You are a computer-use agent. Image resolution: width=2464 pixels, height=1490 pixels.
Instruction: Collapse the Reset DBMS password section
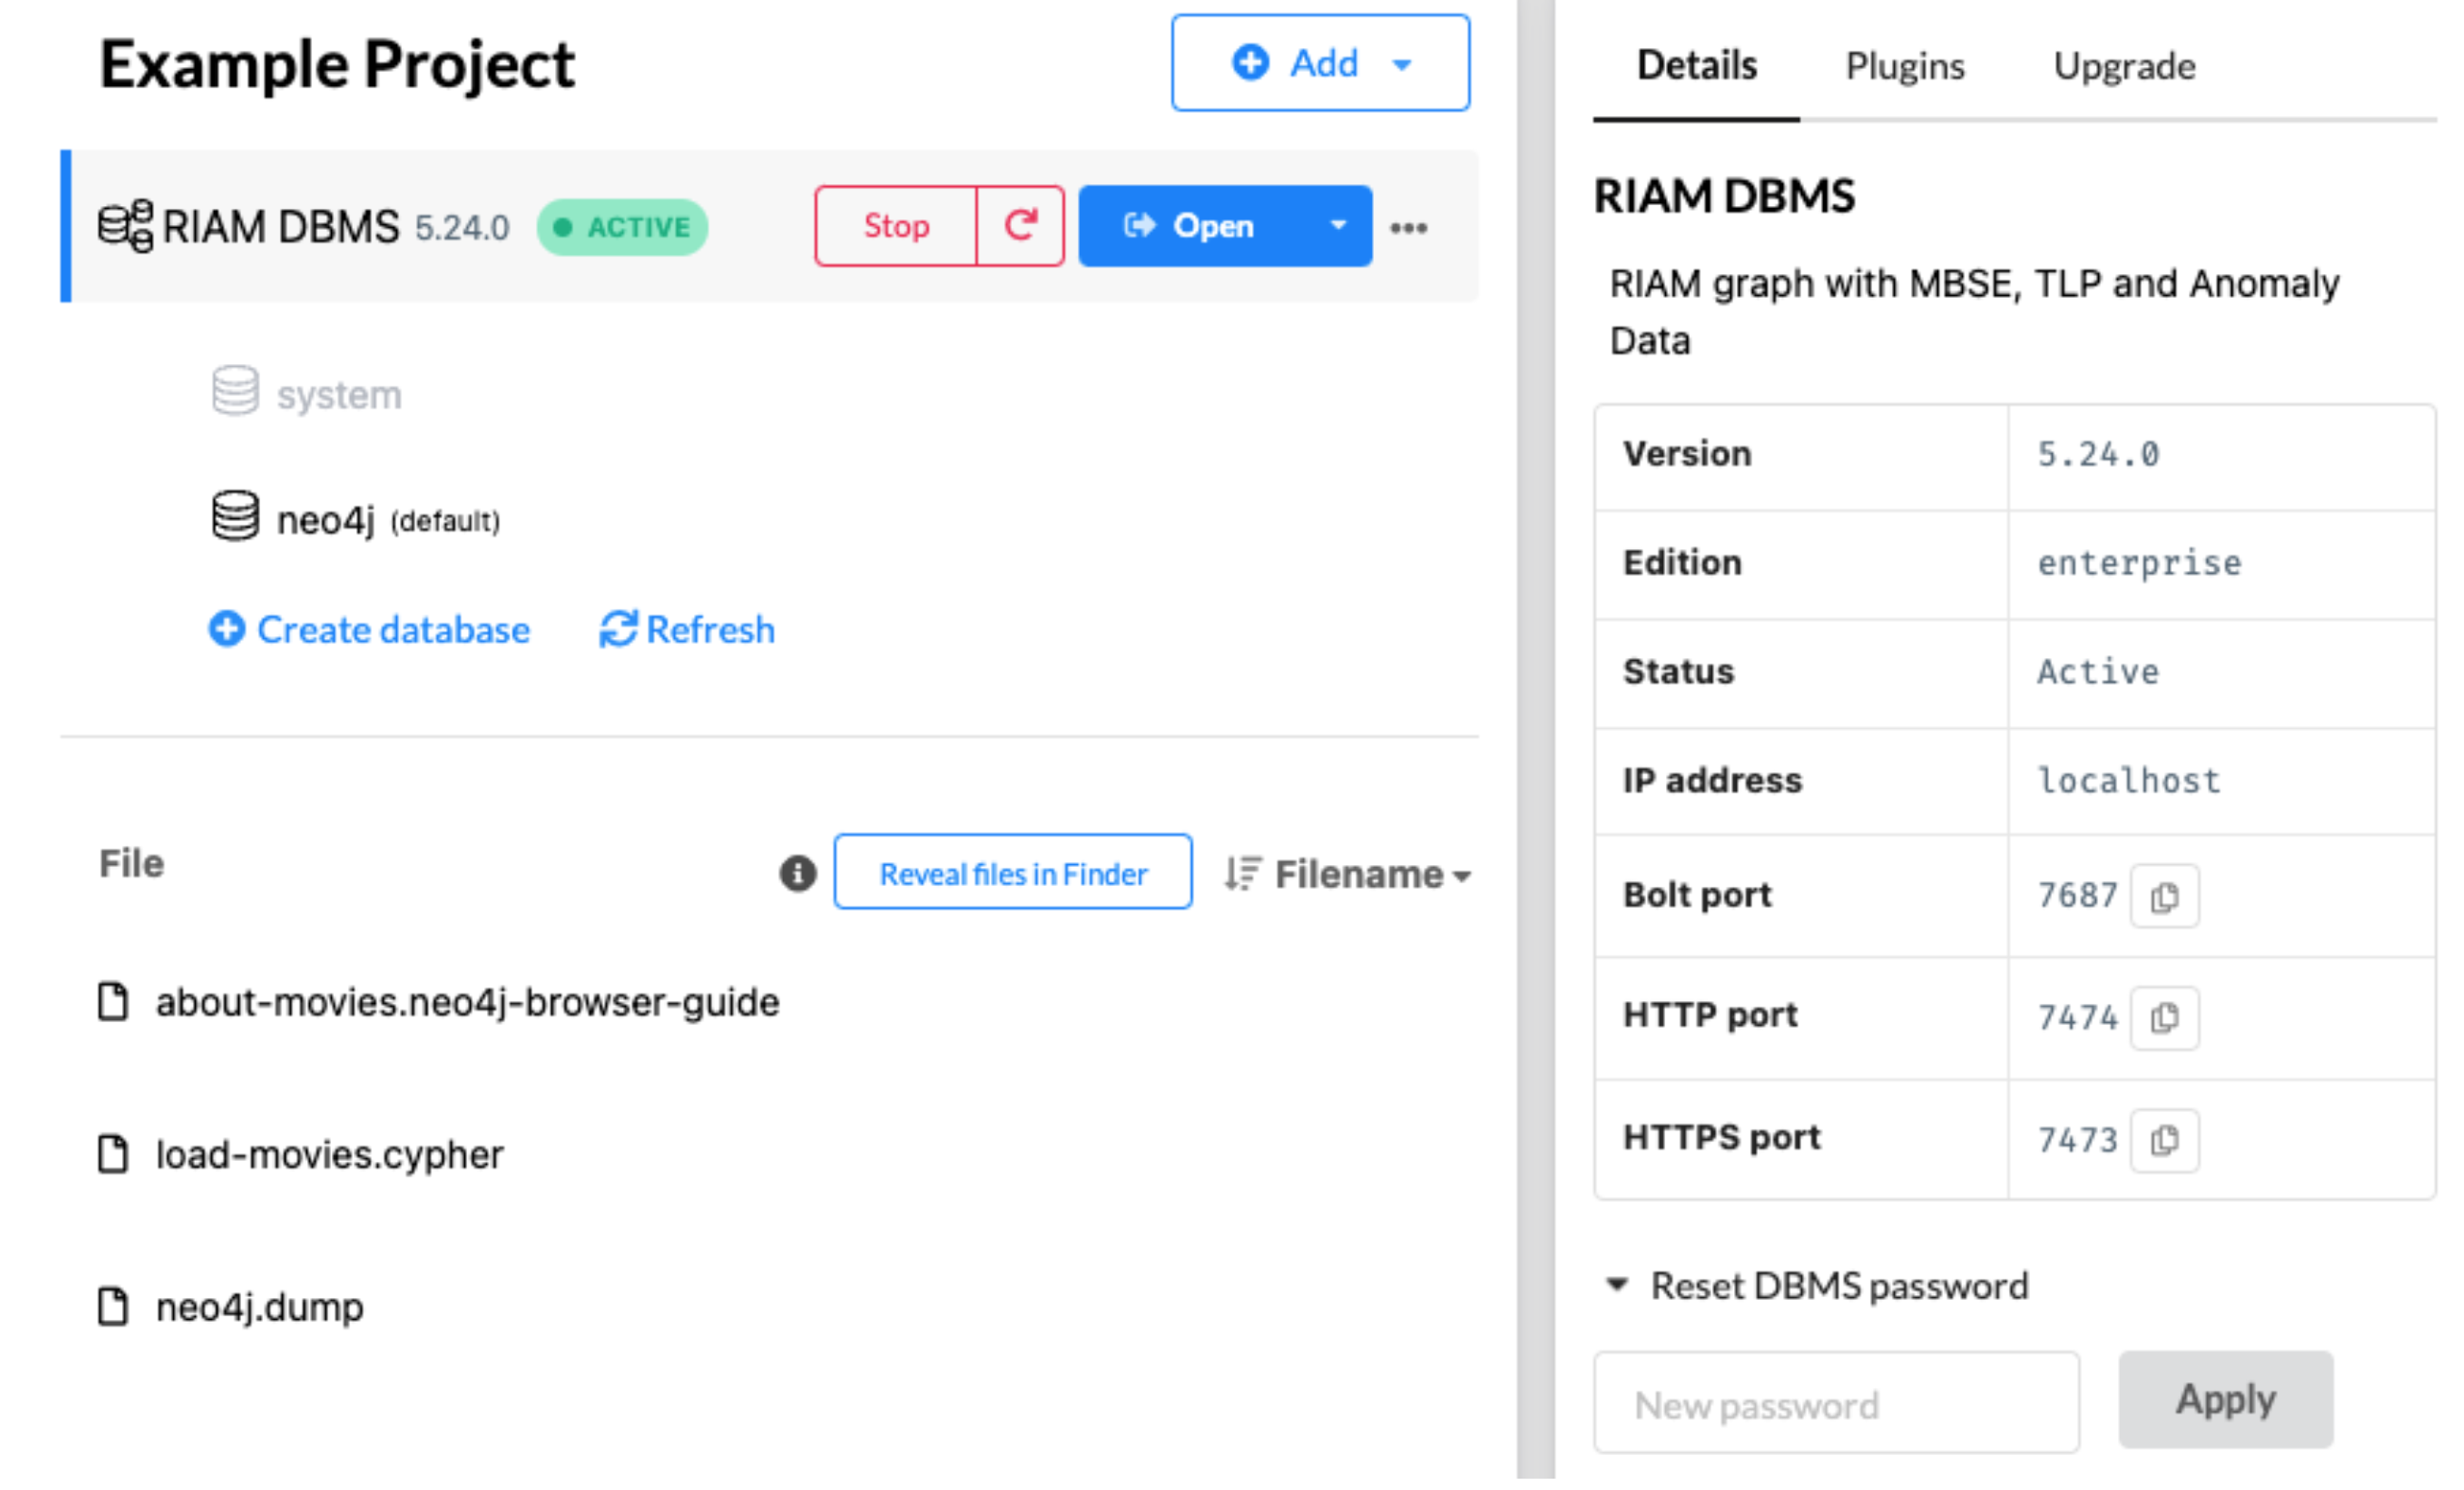[1617, 1284]
